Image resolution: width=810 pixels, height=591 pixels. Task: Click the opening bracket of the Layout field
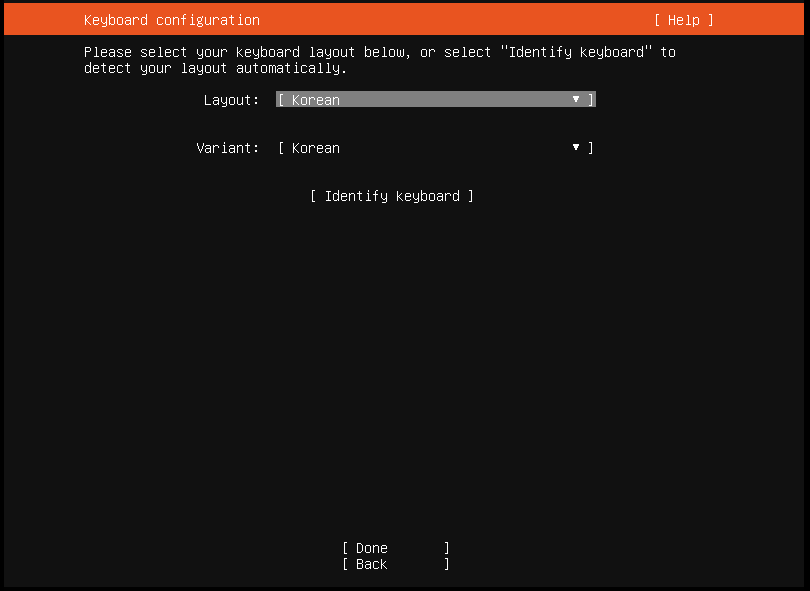[281, 100]
